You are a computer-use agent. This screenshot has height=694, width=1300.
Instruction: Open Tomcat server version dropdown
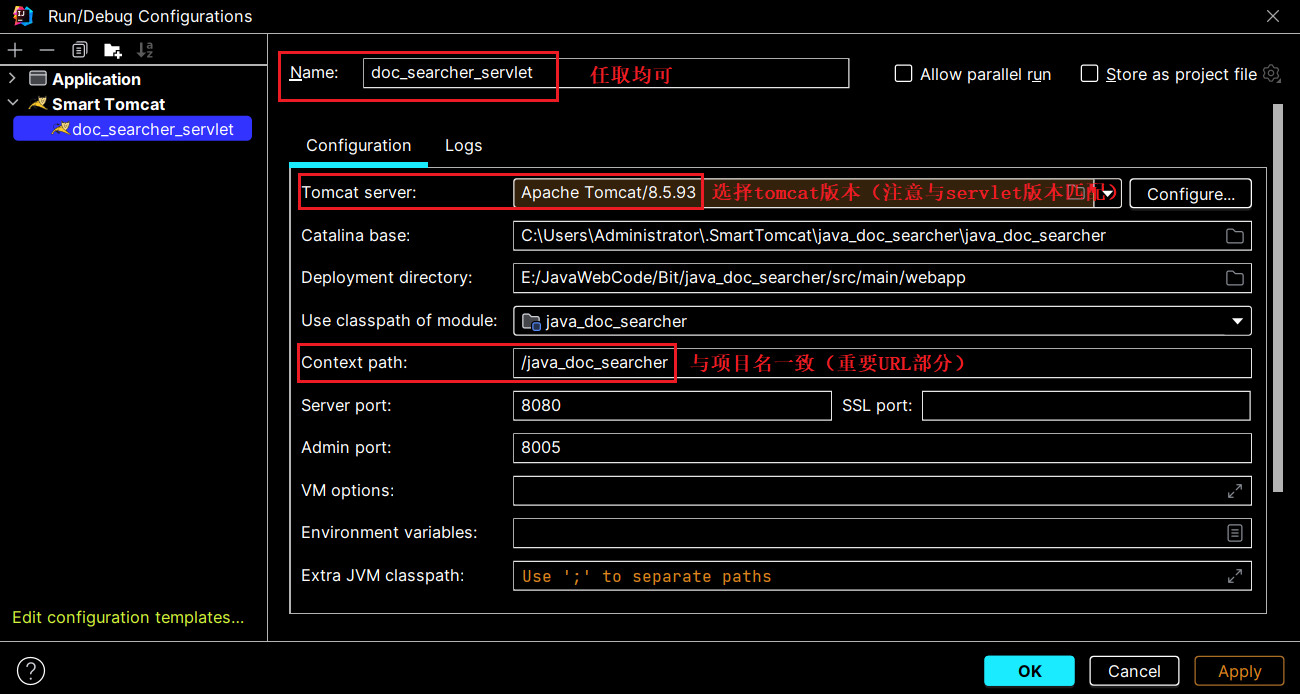point(1109,193)
